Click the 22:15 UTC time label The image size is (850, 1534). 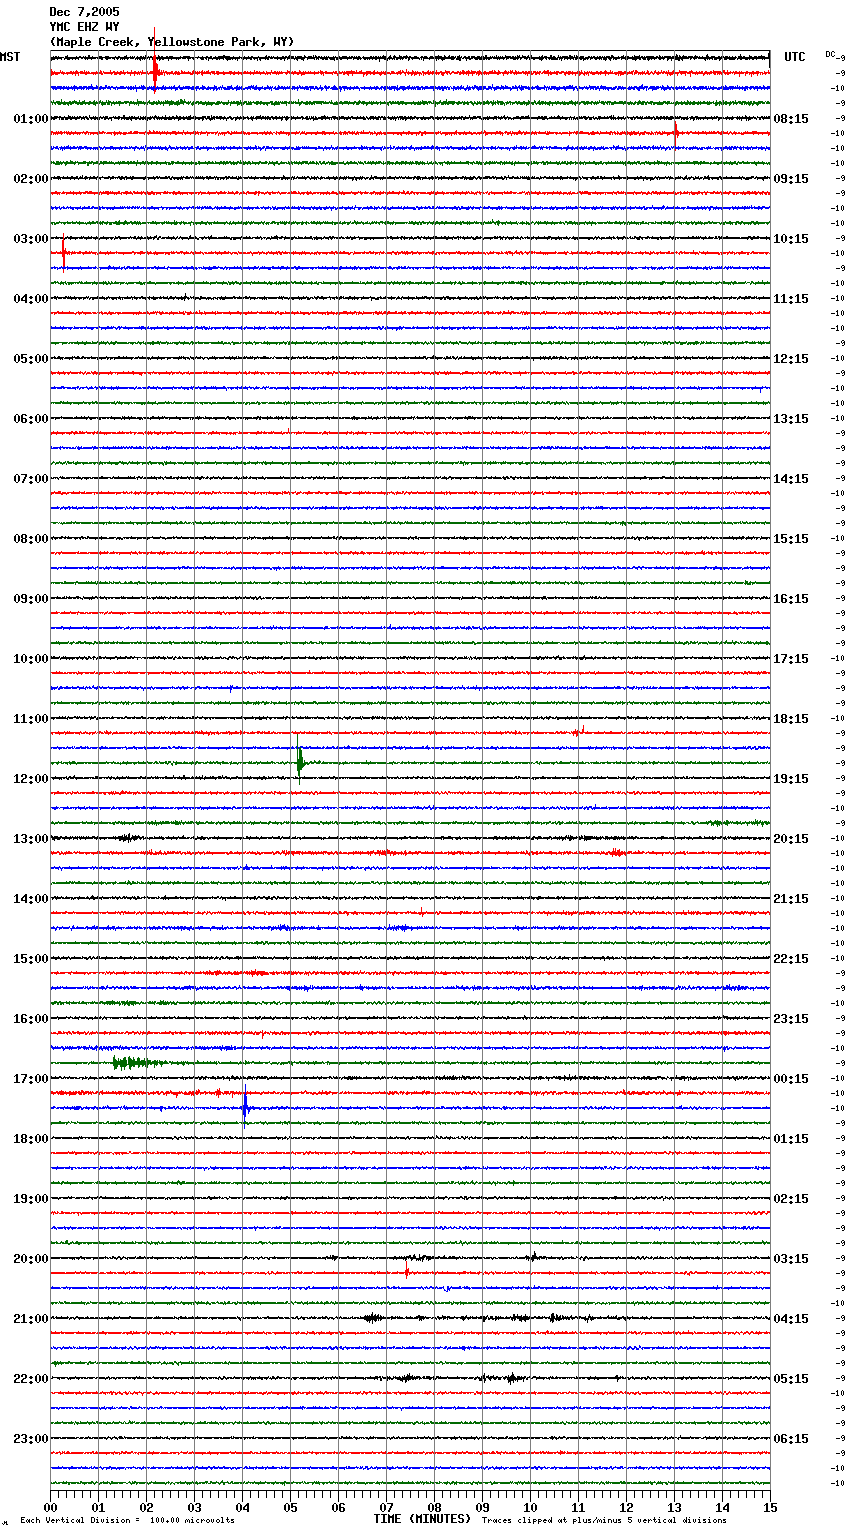pyautogui.click(x=791, y=959)
